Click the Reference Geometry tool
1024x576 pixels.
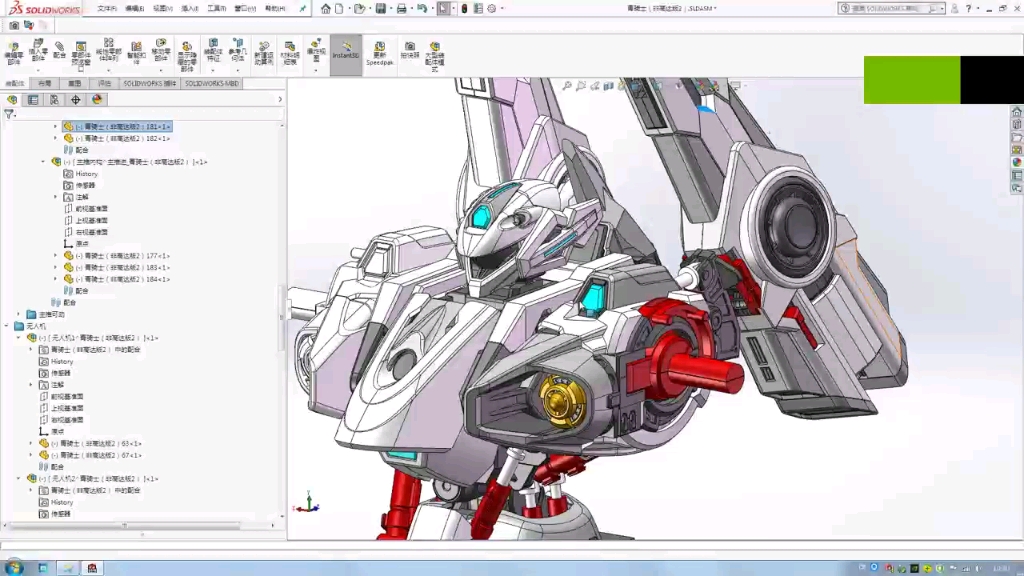[x=238, y=51]
